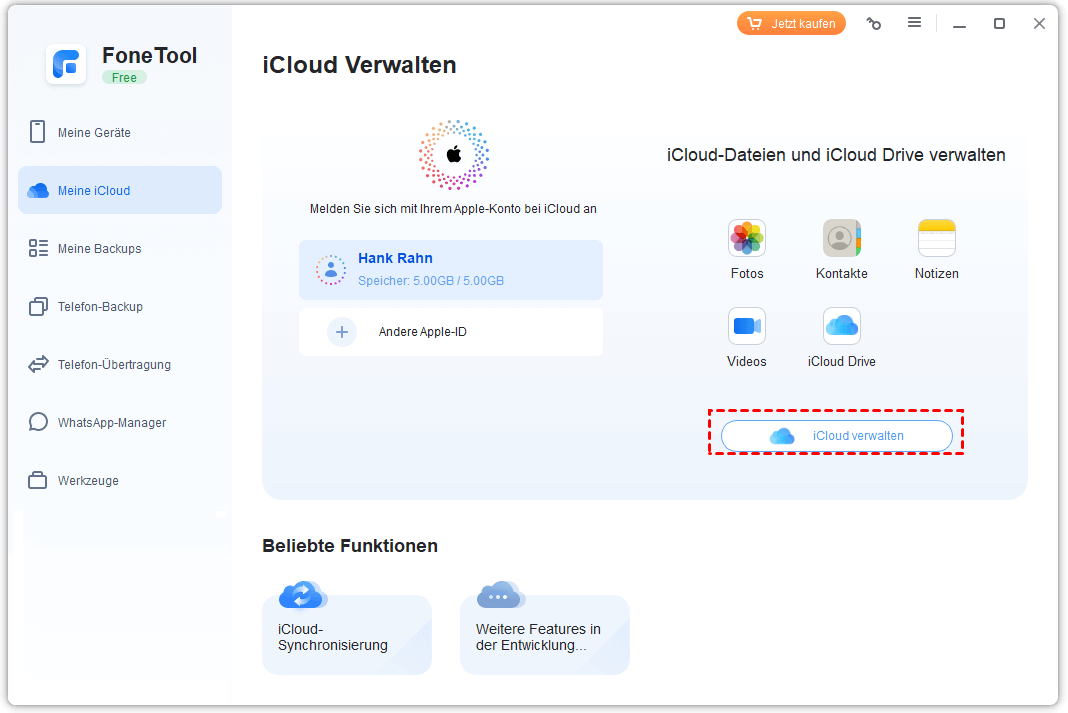Open the iCloud-Synchronisierung card
Viewport: 1068px width, 713px height.
346,634
